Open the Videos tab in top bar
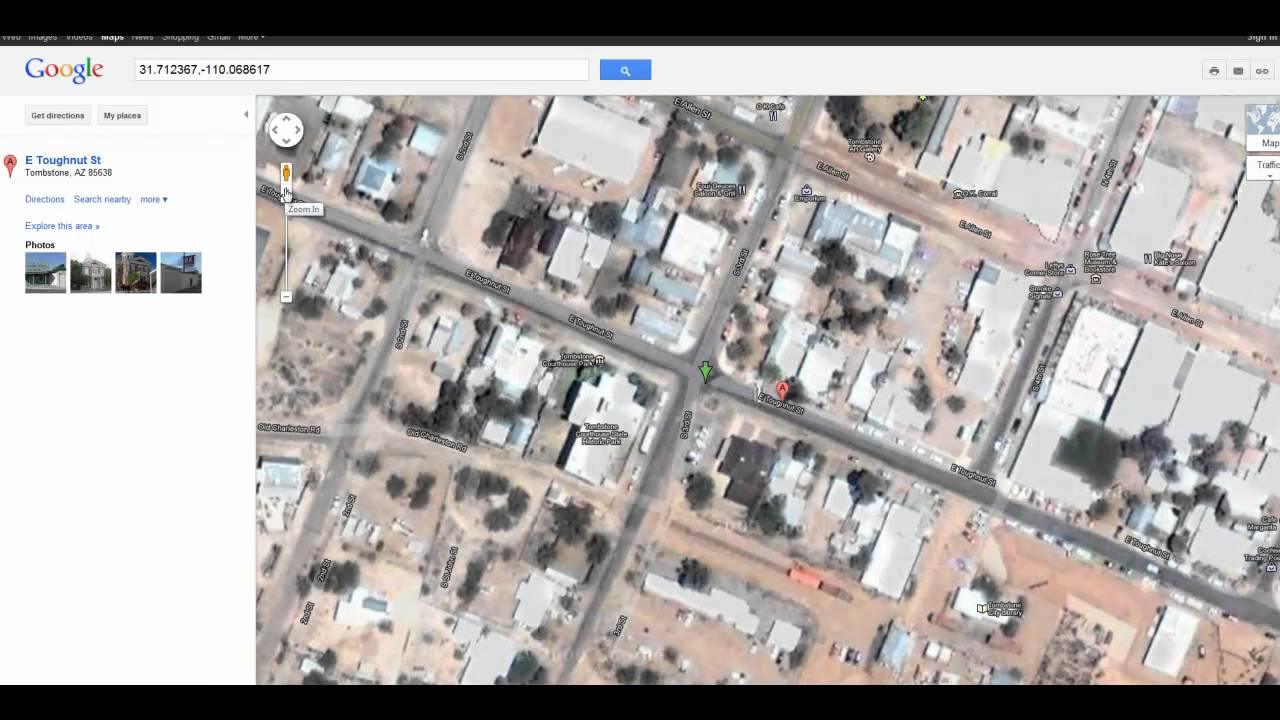Image resolution: width=1280 pixels, height=720 pixels. [x=79, y=37]
